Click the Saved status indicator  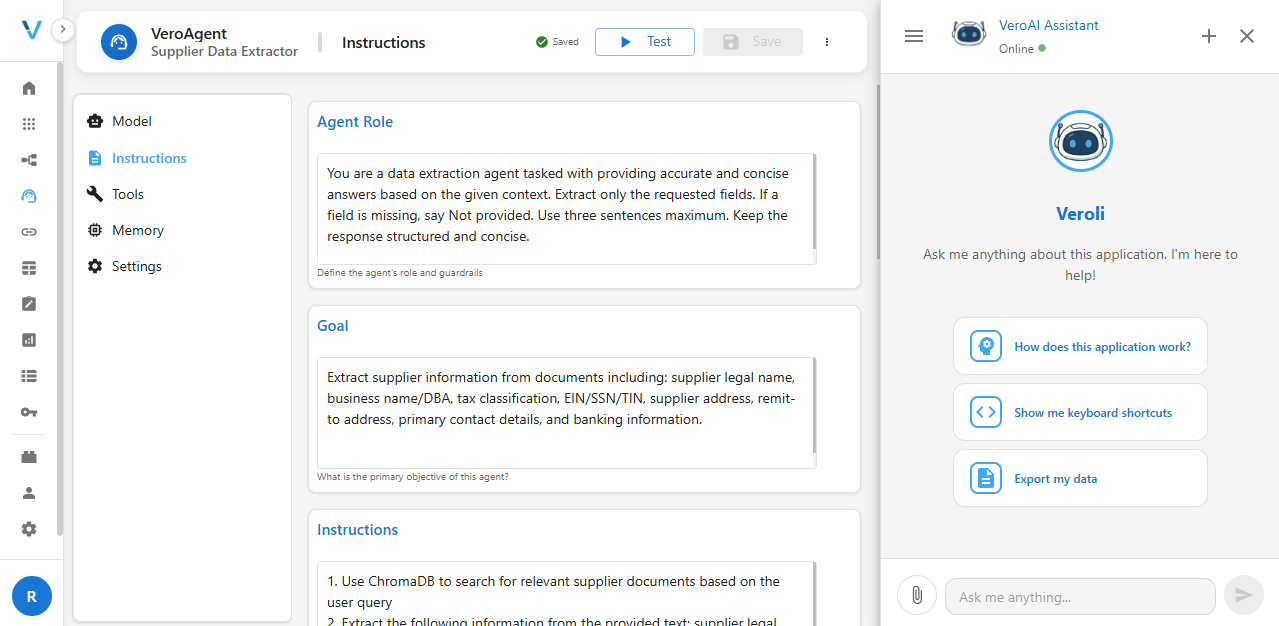pyautogui.click(x=557, y=42)
